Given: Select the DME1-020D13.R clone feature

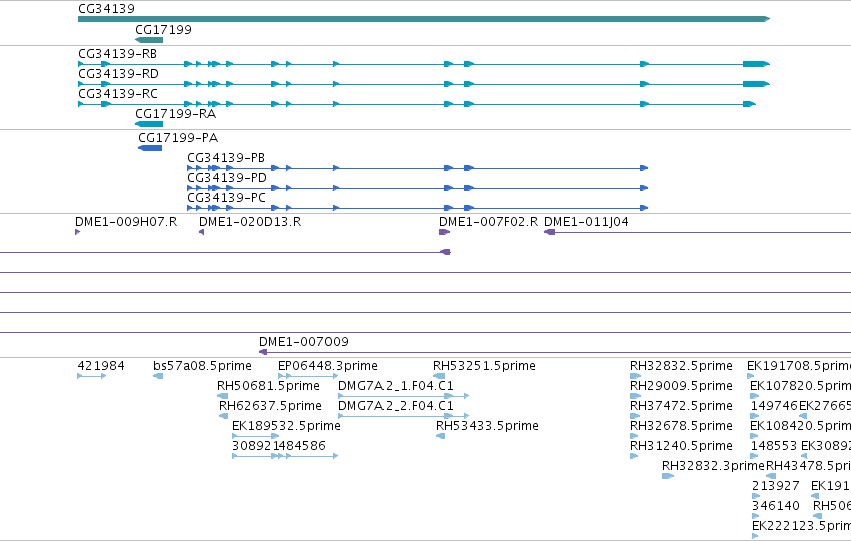Looking at the screenshot, I should [201, 232].
